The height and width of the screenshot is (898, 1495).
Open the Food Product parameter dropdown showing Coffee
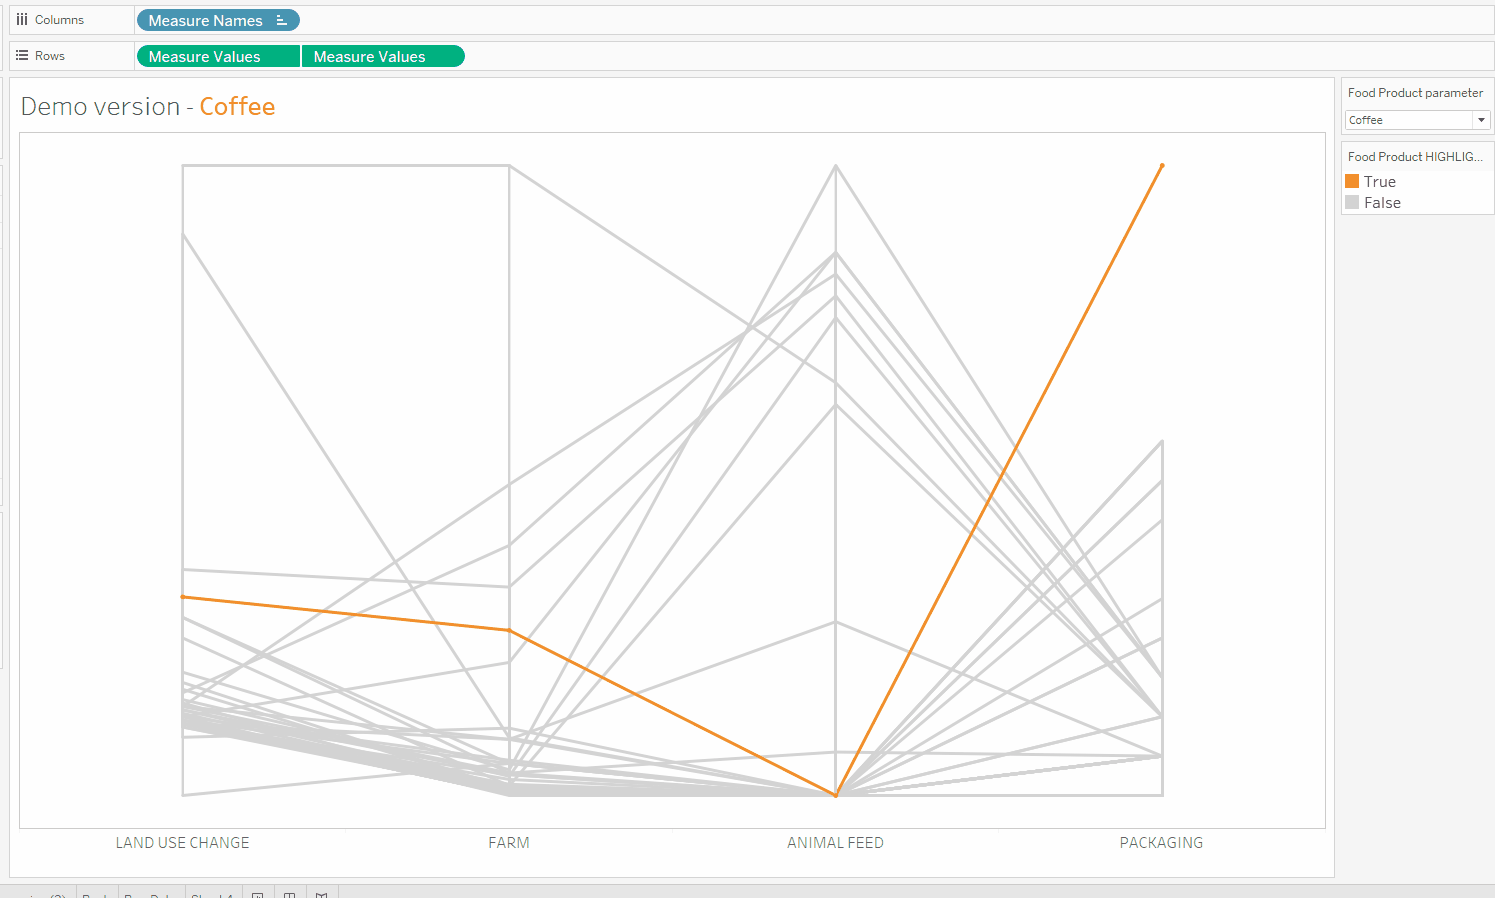pyautogui.click(x=1417, y=120)
